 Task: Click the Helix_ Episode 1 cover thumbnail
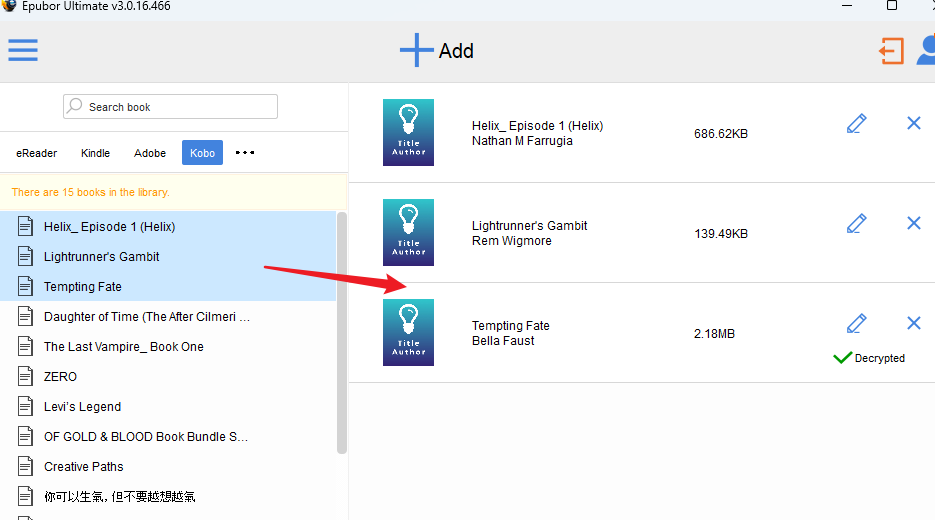pyautogui.click(x=408, y=132)
